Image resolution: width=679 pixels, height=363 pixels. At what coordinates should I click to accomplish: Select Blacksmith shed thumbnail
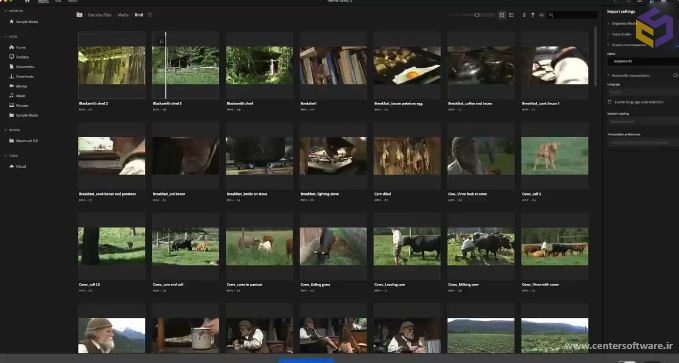click(x=259, y=65)
